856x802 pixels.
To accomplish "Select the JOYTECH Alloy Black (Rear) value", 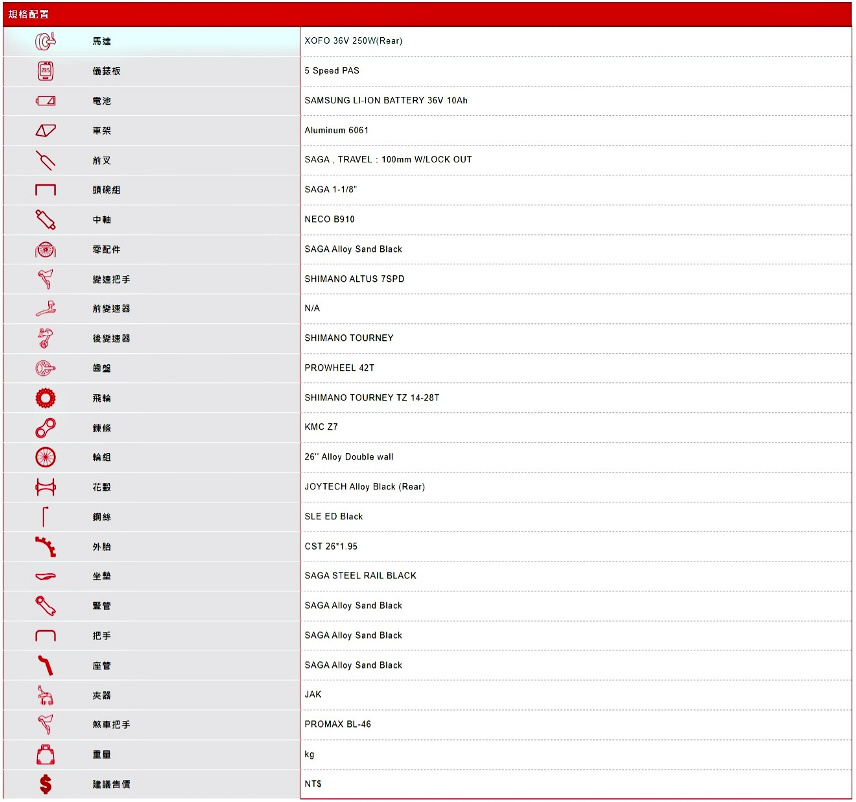I will coord(365,486).
